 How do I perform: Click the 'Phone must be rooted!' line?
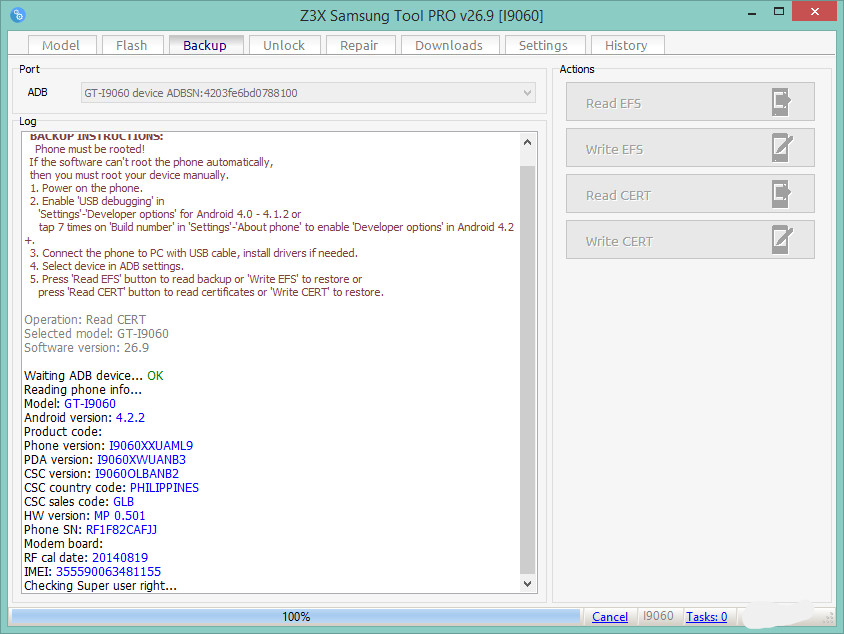click(90, 149)
